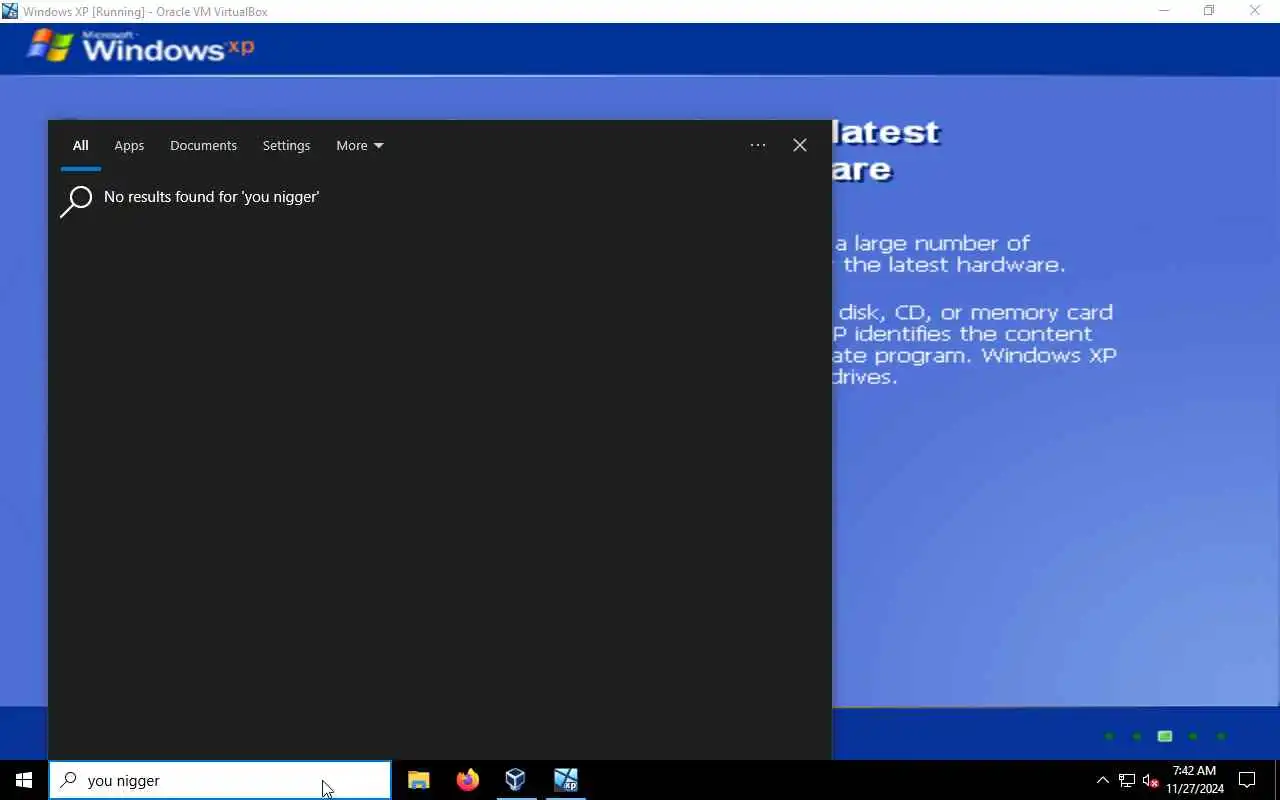This screenshot has height=800, width=1280.
Task: Close the Windows XP VirtualBox window
Action: coord(1255,11)
